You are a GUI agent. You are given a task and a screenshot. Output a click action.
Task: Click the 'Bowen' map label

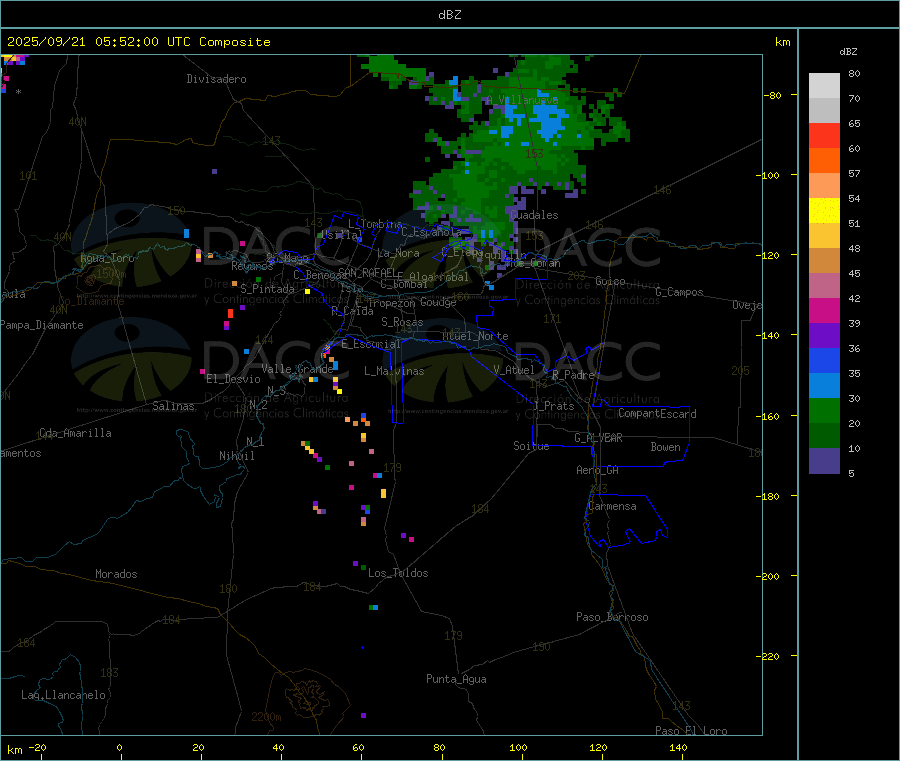[665, 447]
